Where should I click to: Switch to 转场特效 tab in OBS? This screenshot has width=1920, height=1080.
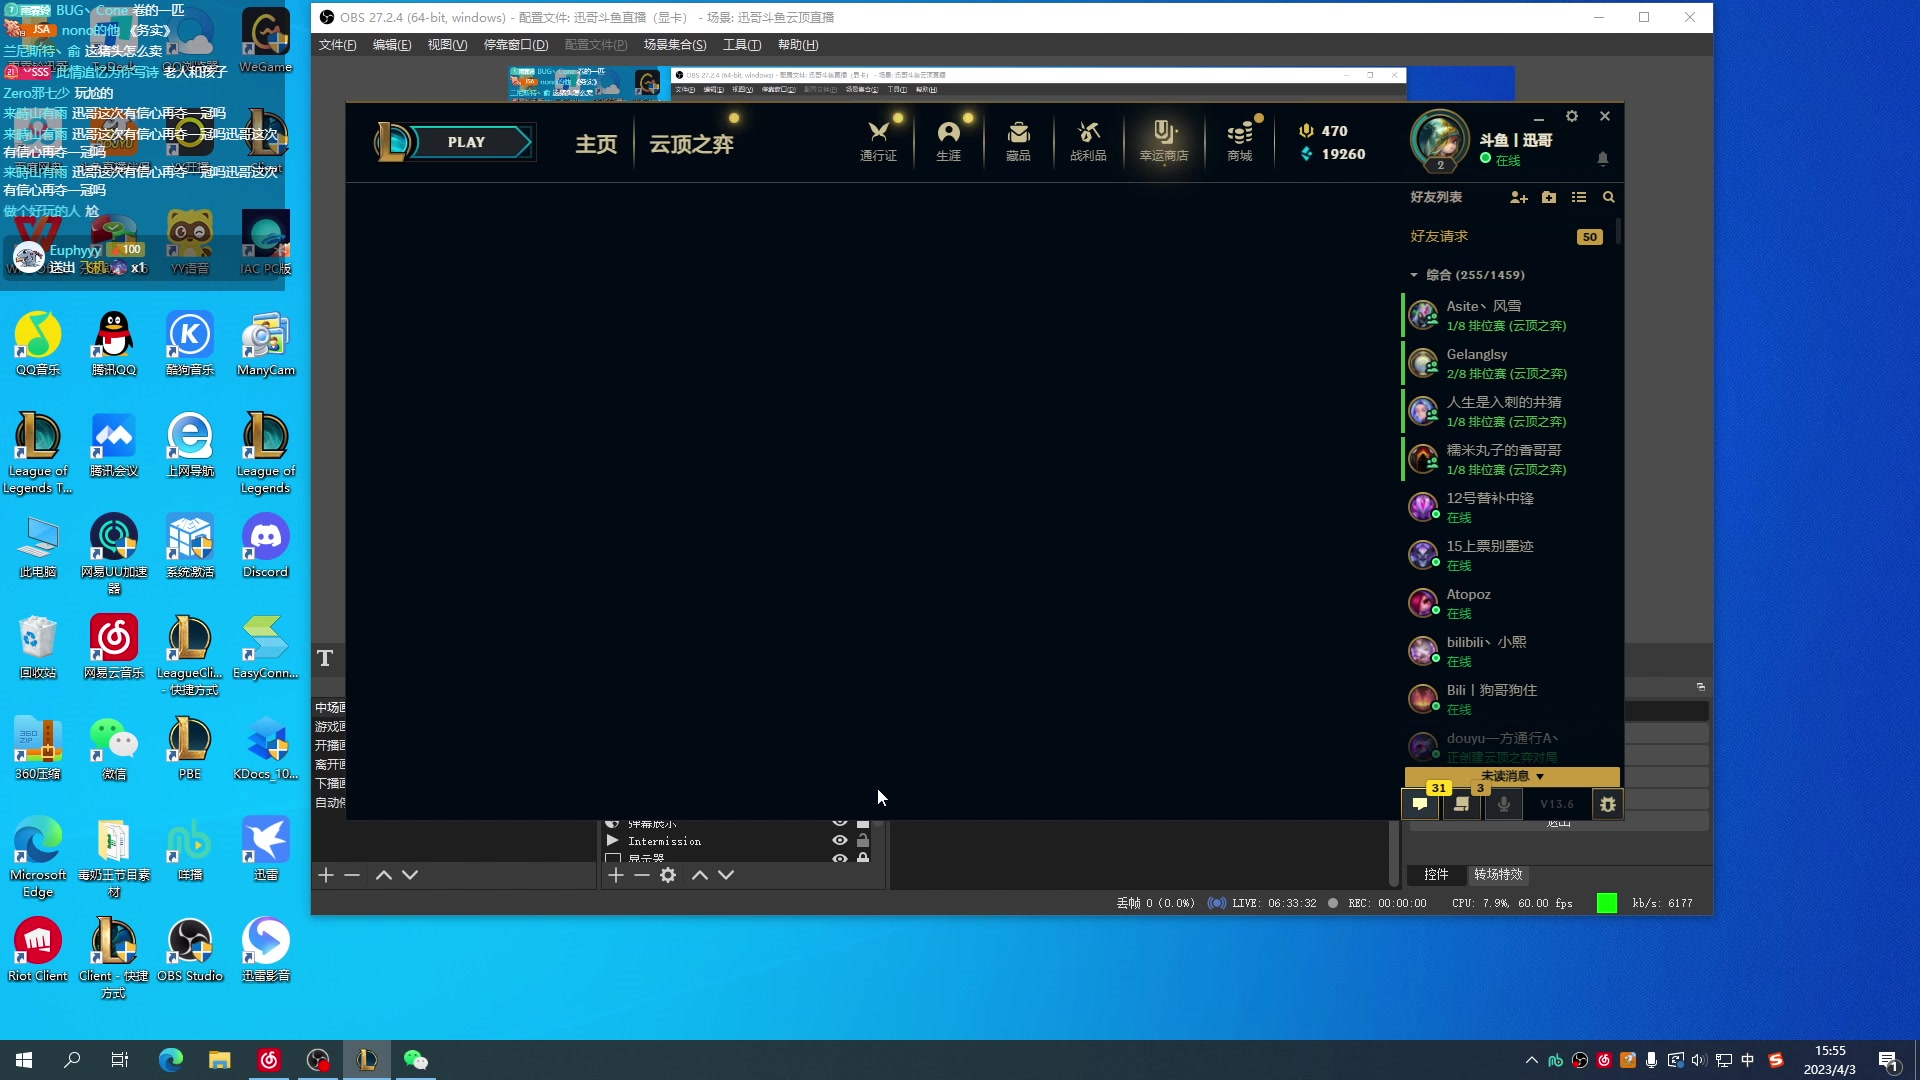[x=1498, y=874]
